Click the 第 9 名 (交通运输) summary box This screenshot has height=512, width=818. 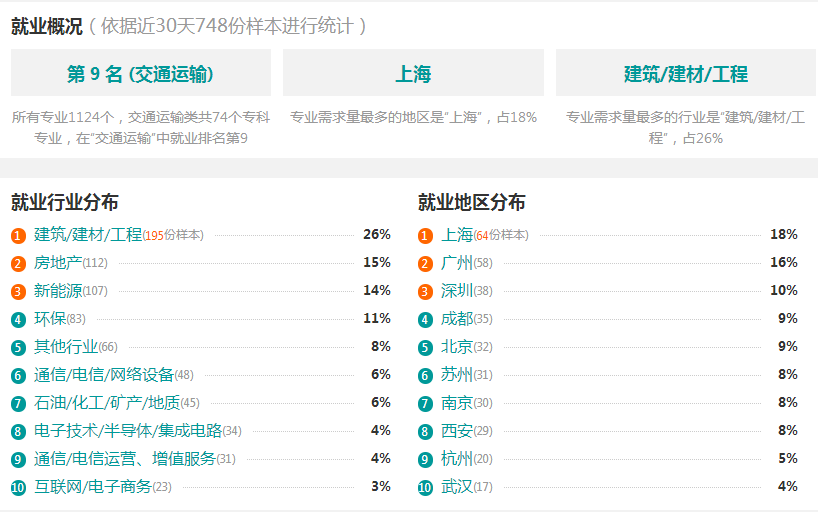coord(141,73)
